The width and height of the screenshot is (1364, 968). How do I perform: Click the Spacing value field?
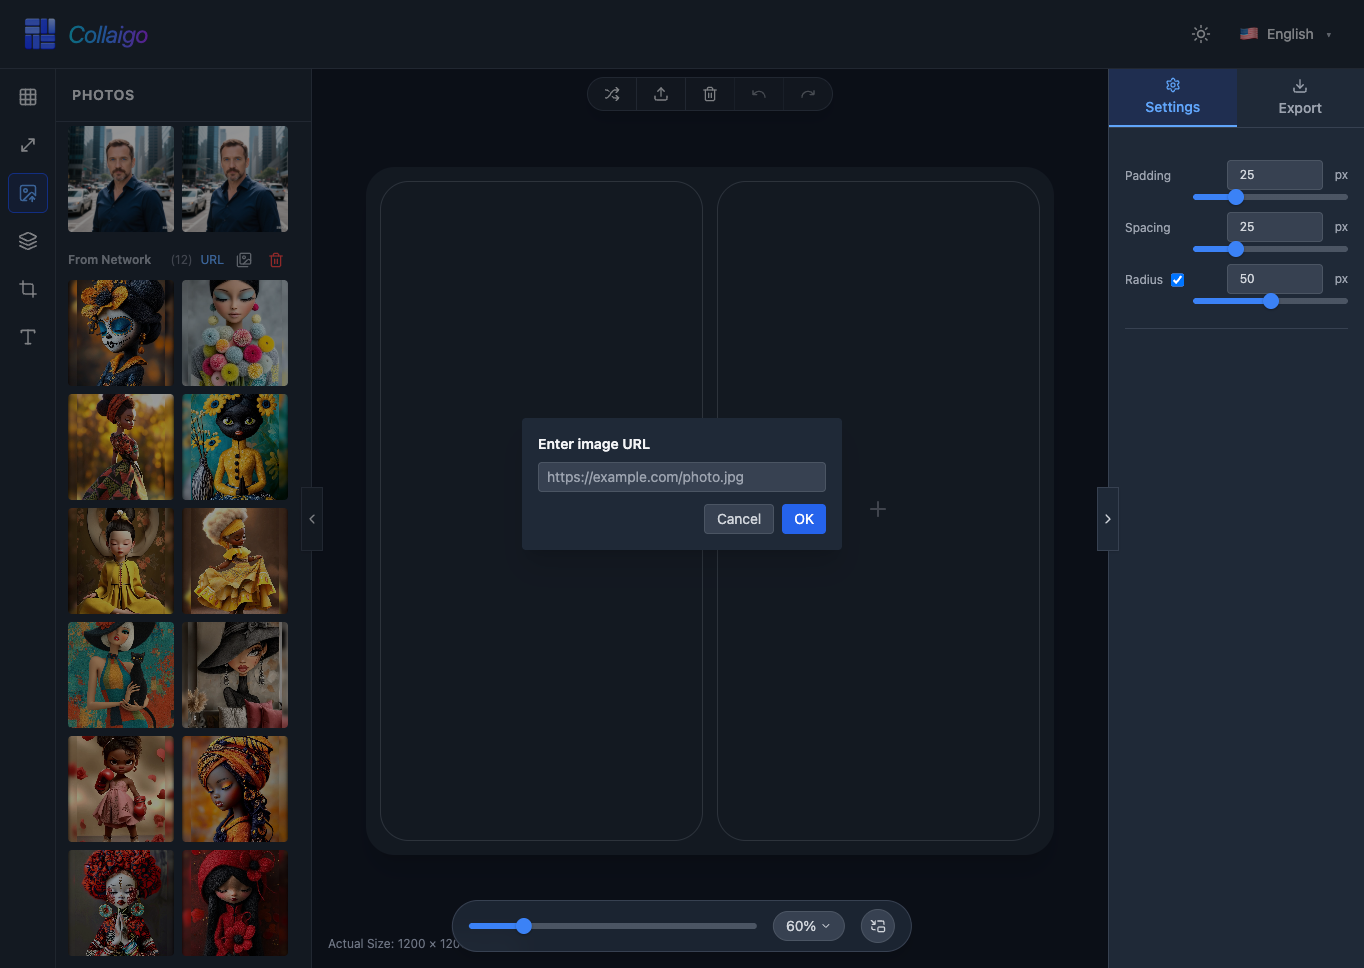tap(1275, 227)
